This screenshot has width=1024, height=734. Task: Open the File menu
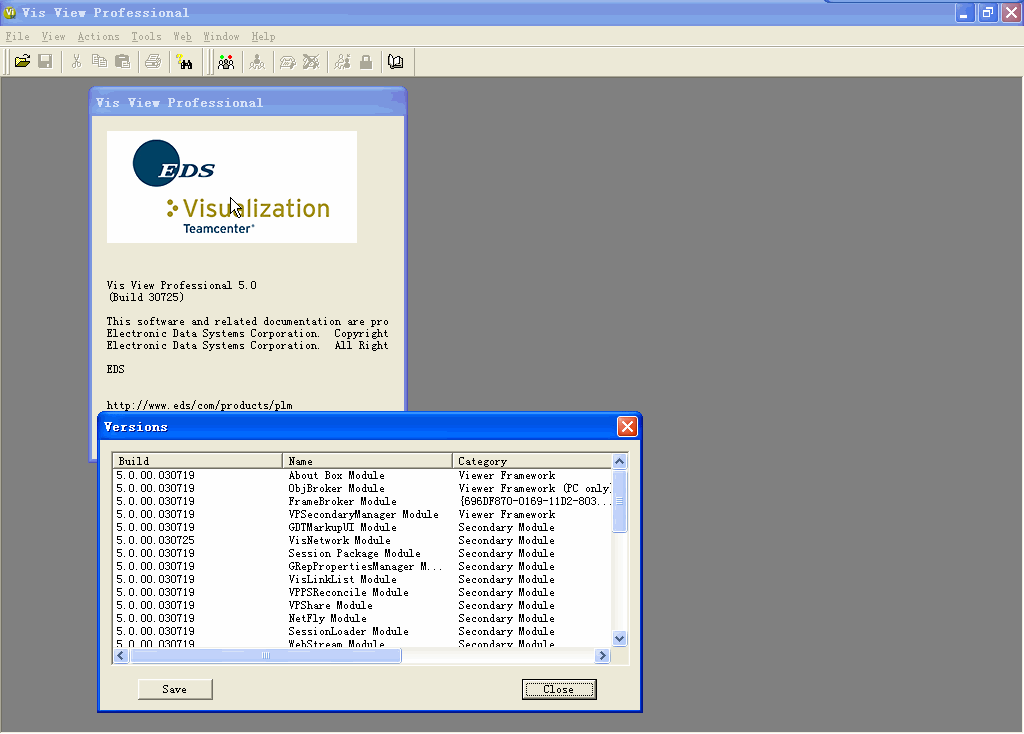tap(18, 37)
